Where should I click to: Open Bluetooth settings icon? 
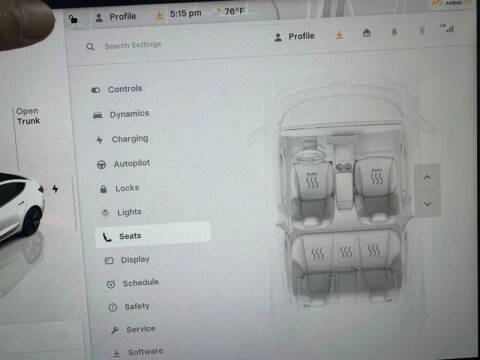[x=422, y=30]
